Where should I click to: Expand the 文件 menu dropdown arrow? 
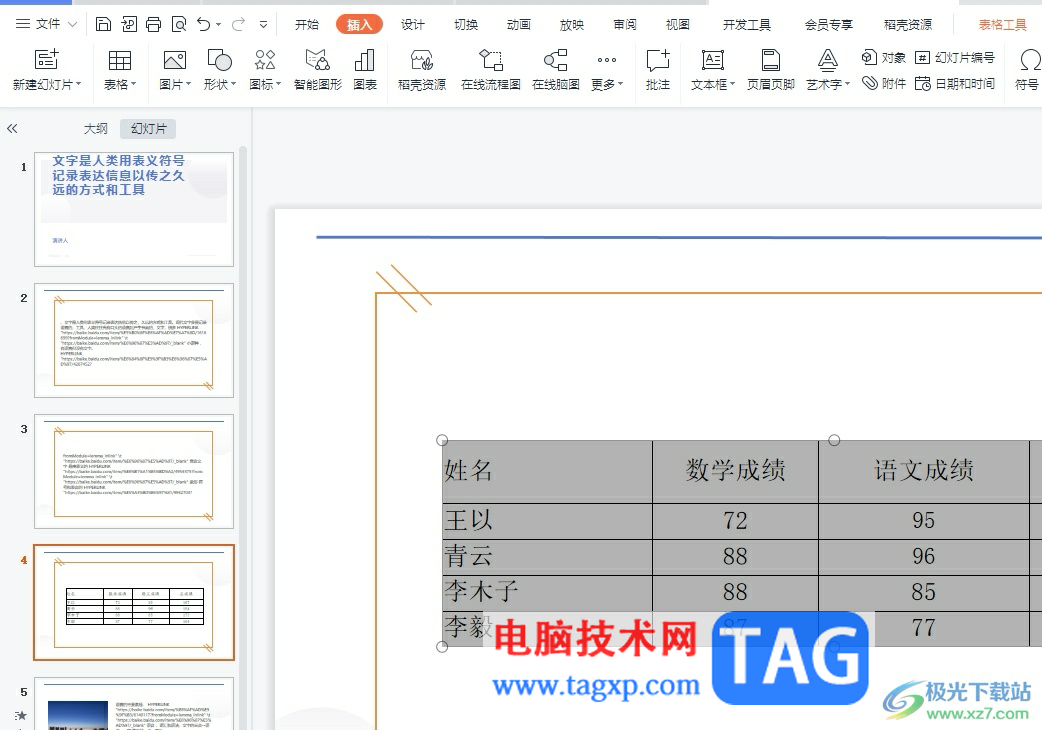click(x=72, y=25)
